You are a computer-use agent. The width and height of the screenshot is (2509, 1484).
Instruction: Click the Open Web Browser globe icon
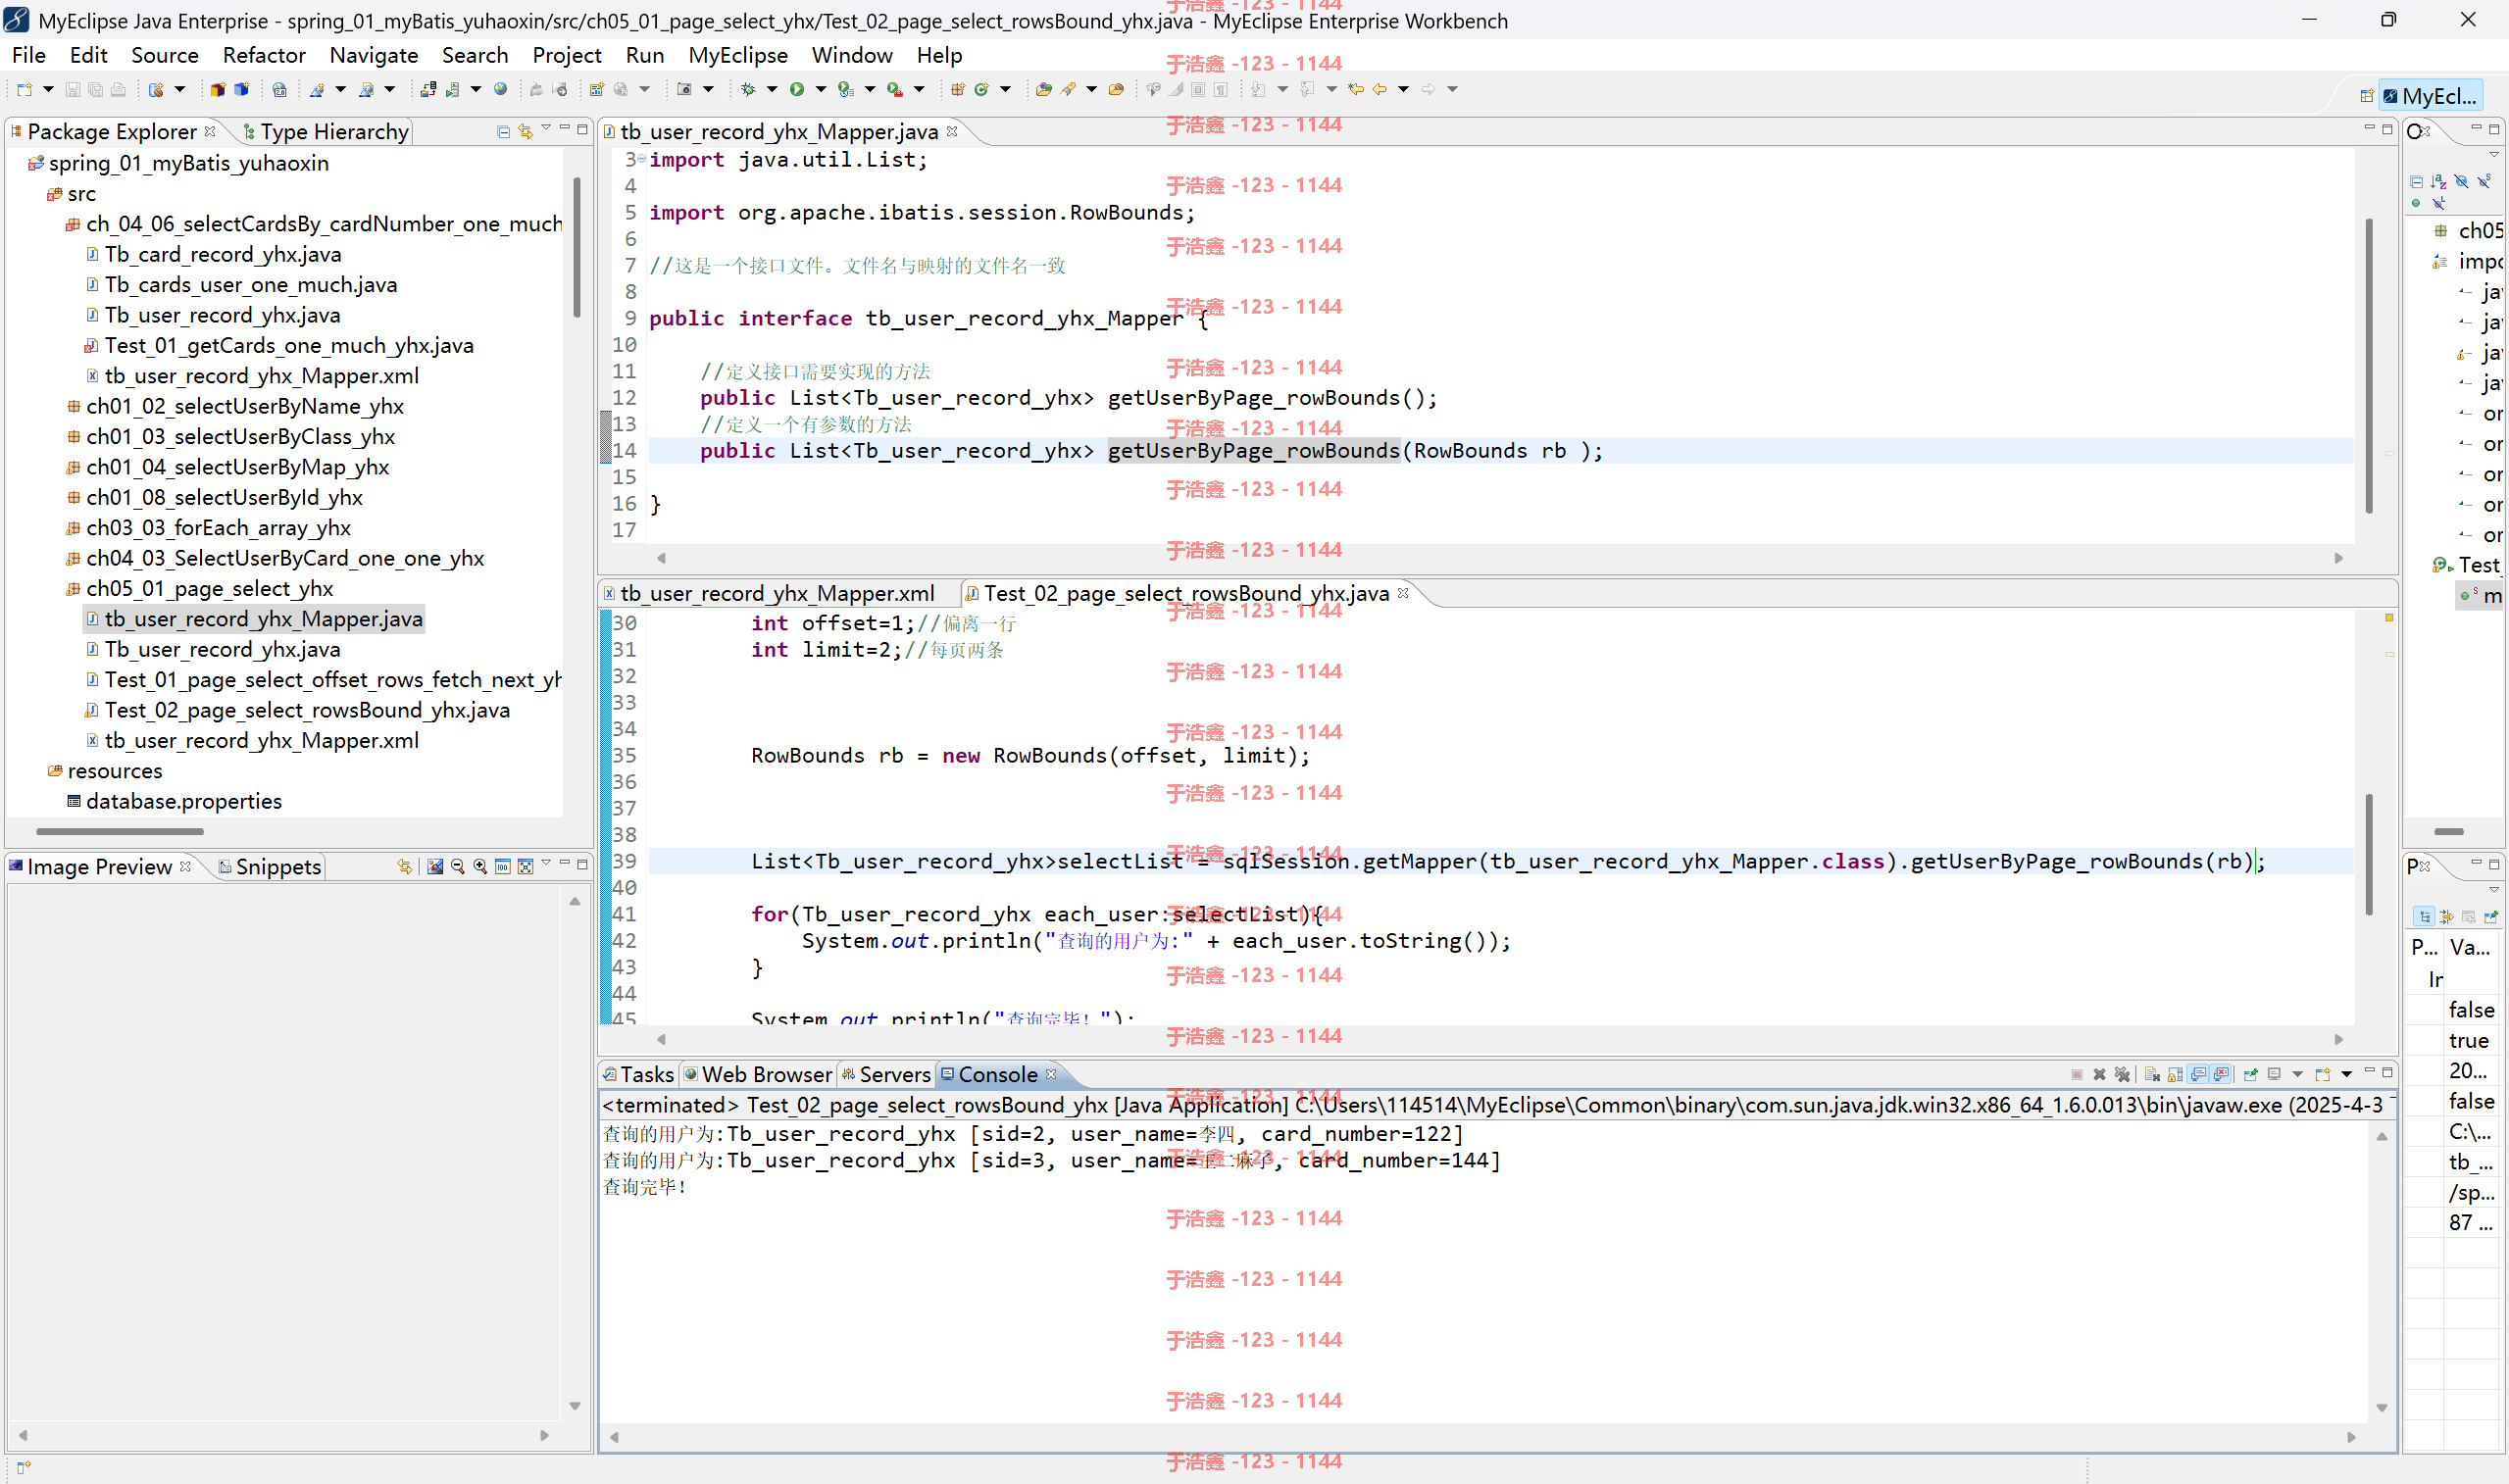(500, 89)
